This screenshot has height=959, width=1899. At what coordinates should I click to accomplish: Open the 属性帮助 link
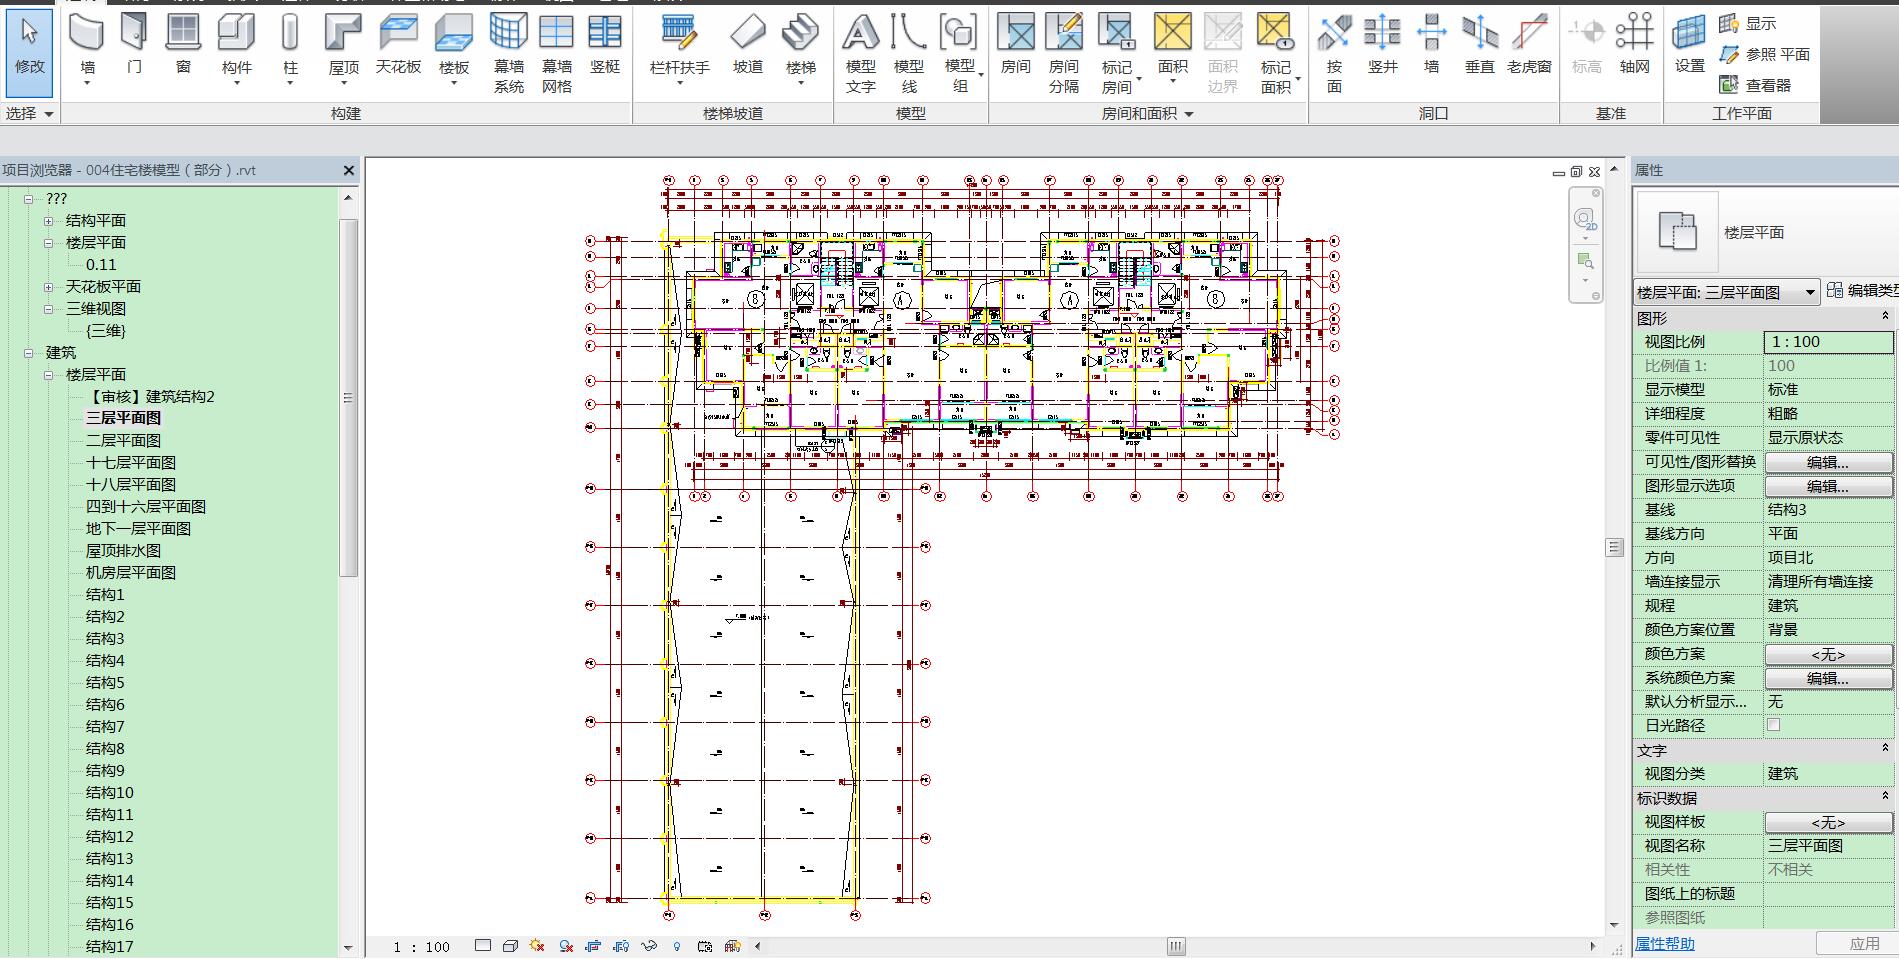click(1664, 943)
